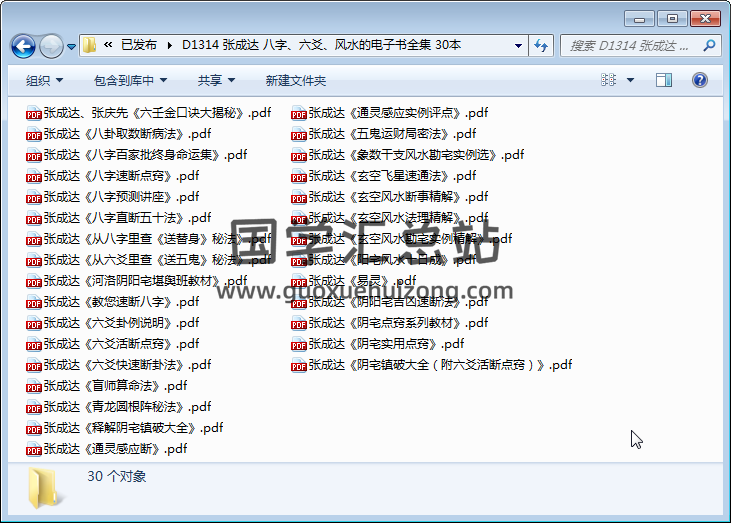
Task: Click the search box 搜索 D1314
Action: (x=641, y=46)
